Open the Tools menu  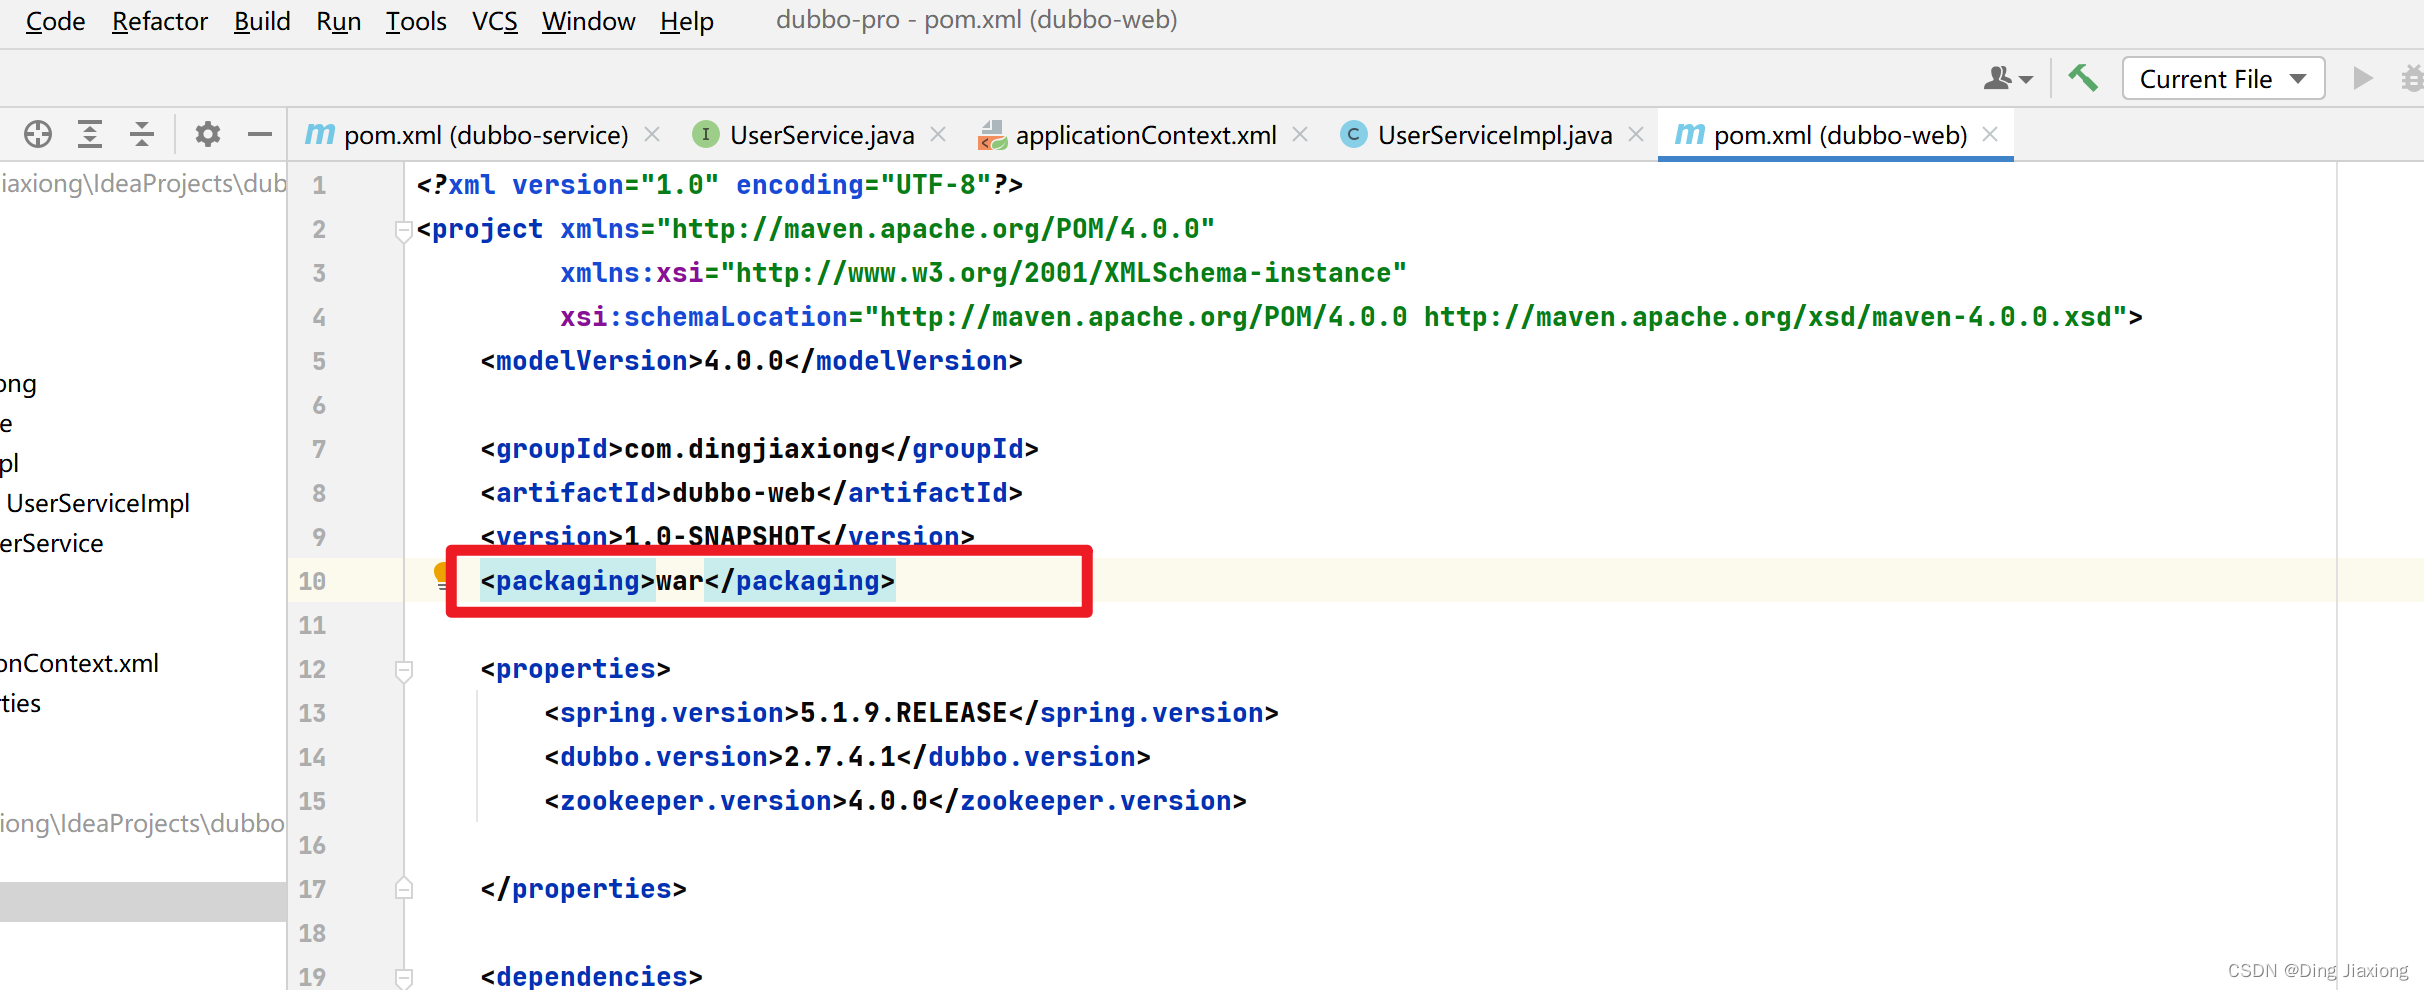click(416, 21)
